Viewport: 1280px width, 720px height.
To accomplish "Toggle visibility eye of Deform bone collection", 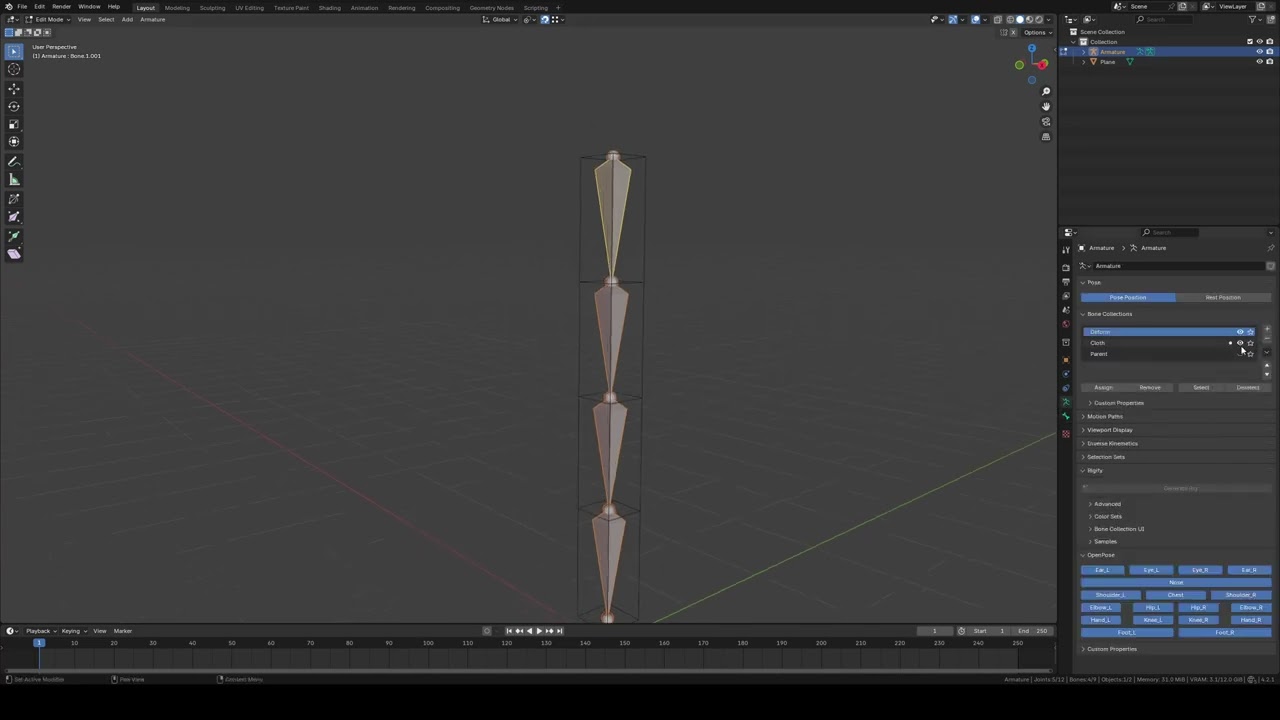I will [x=1240, y=332].
